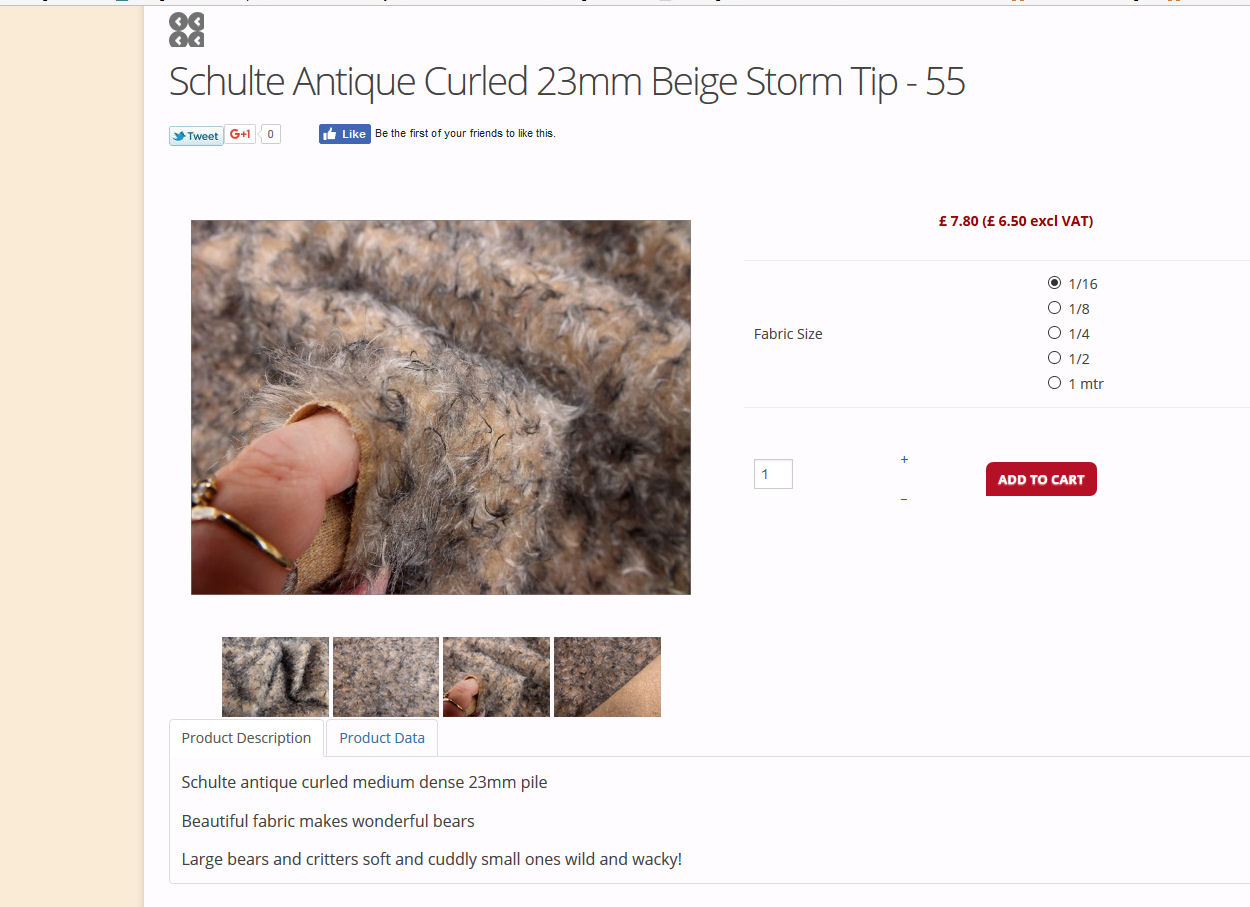Click the four-arrow logo icon above title
Image resolution: width=1250 pixels, height=907 pixels.
pos(186,30)
